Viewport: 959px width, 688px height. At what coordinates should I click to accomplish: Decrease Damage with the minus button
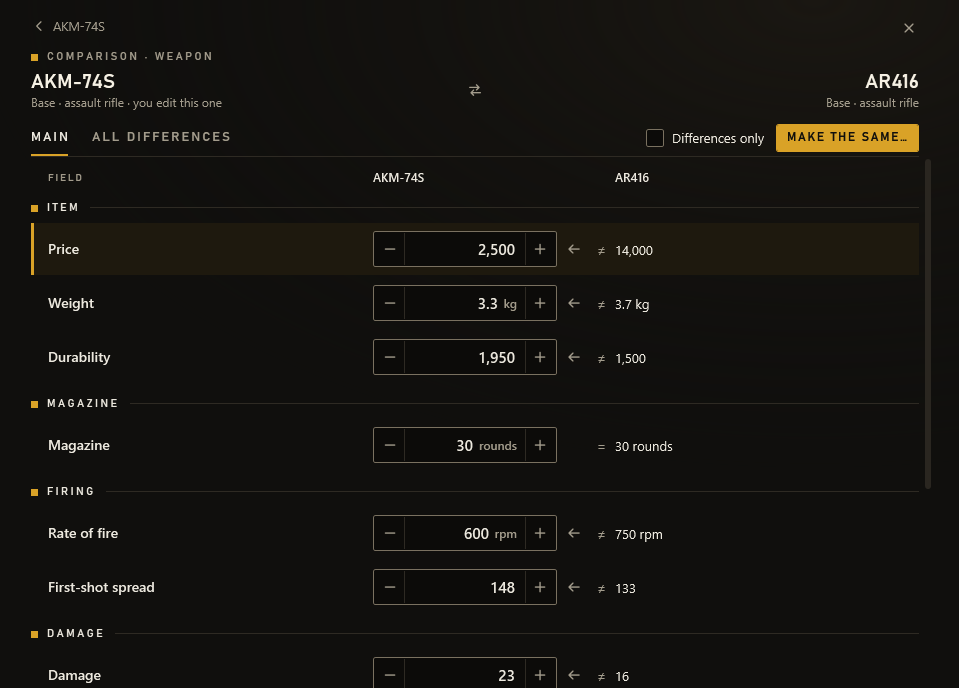tap(390, 674)
